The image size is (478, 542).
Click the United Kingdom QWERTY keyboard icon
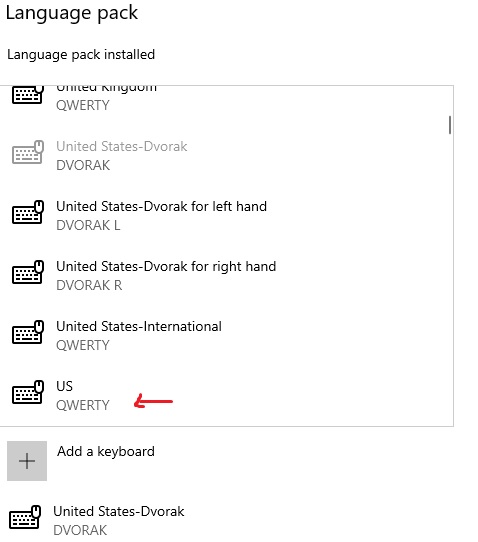pyautogui.click(x=28, y=94)
